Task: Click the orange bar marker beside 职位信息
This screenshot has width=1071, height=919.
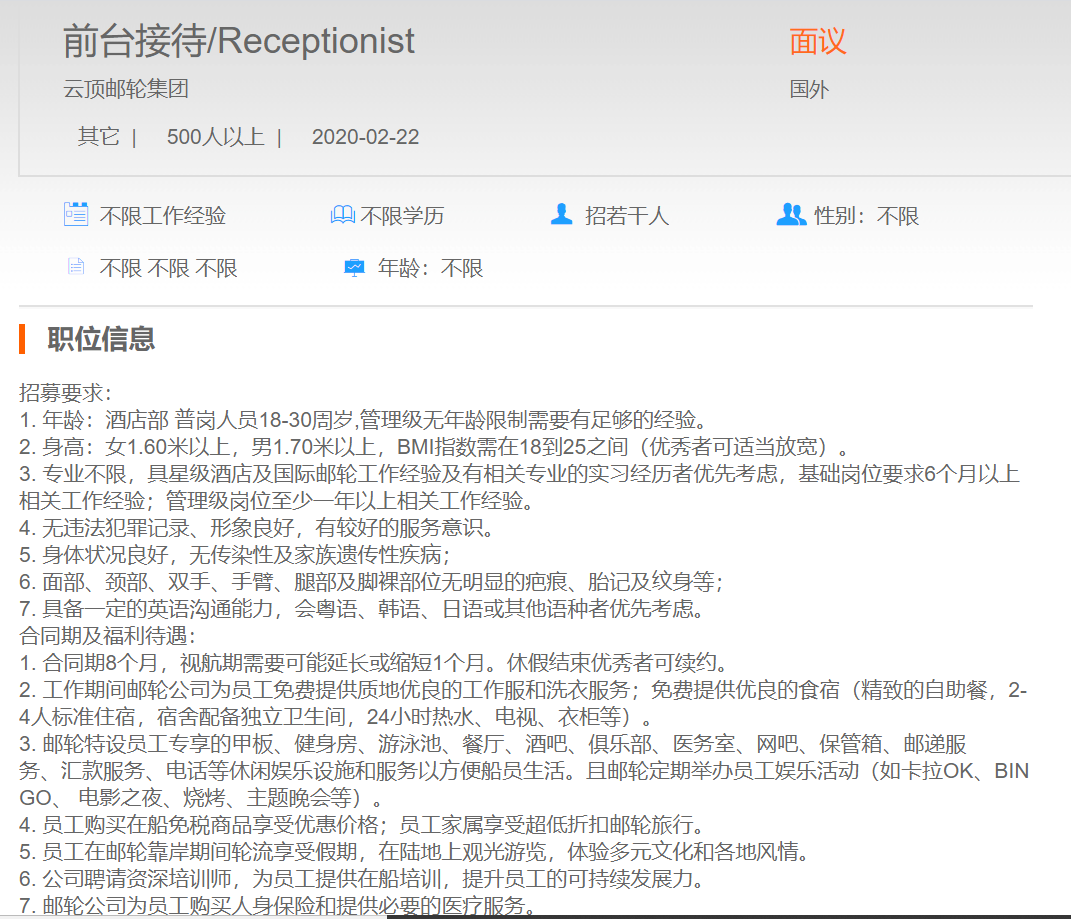Action: [22, 339]
